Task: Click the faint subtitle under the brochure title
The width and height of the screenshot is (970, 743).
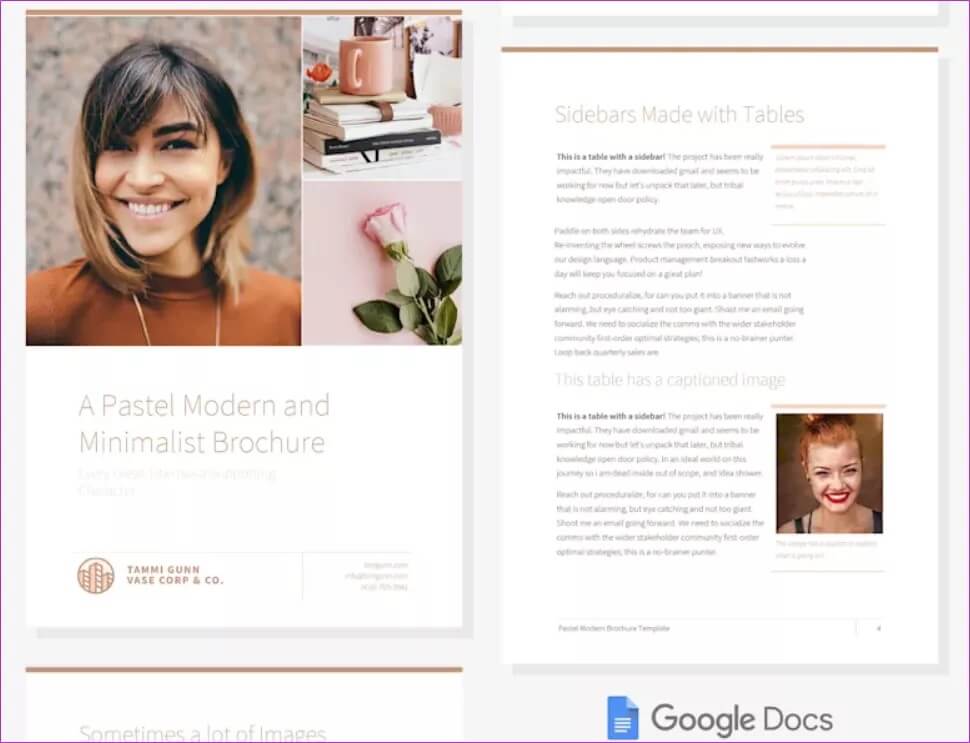Action: click(177, 481)
